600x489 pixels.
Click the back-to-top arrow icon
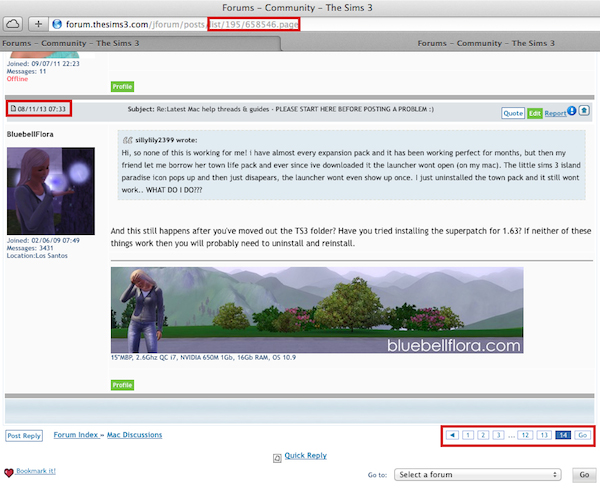point(584,111)
